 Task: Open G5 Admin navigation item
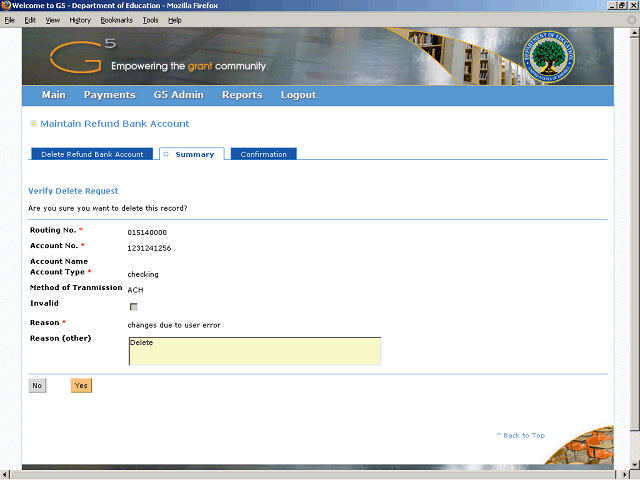coord(179,95)
